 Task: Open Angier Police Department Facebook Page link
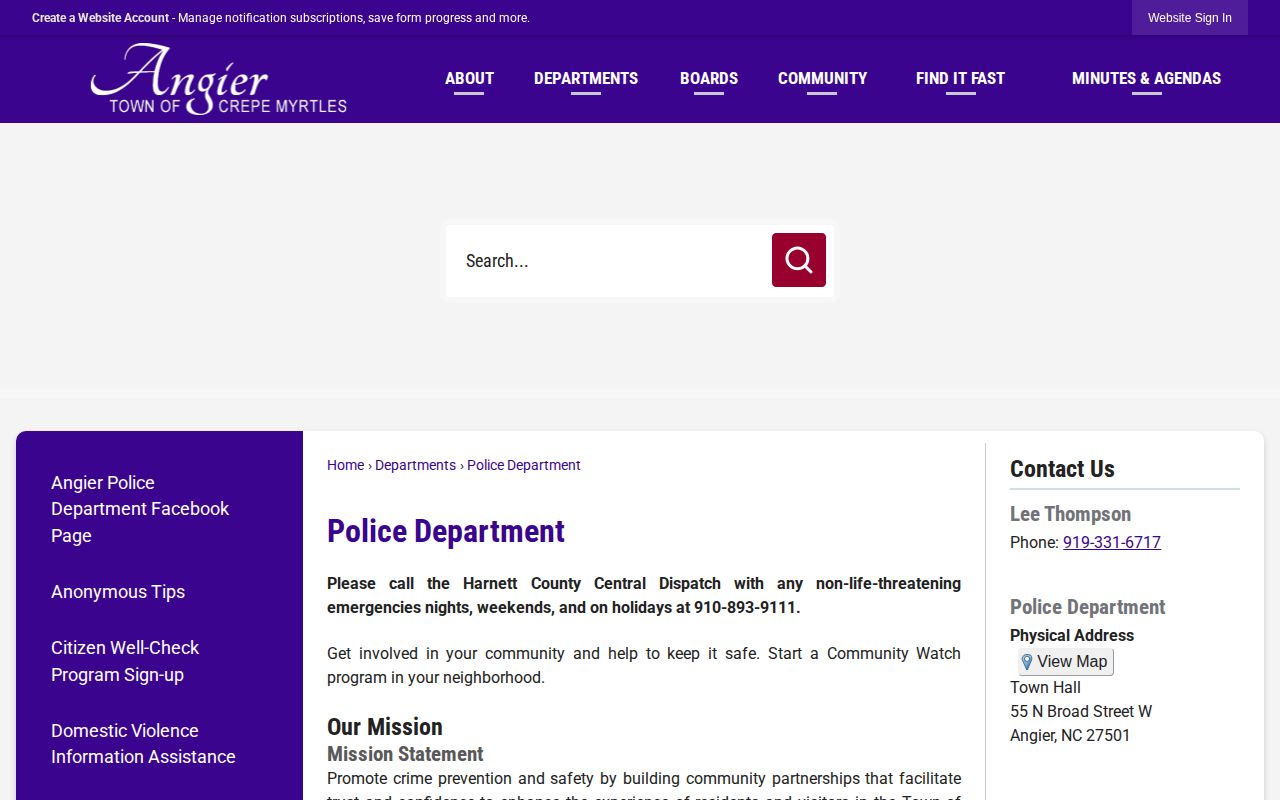140,509
